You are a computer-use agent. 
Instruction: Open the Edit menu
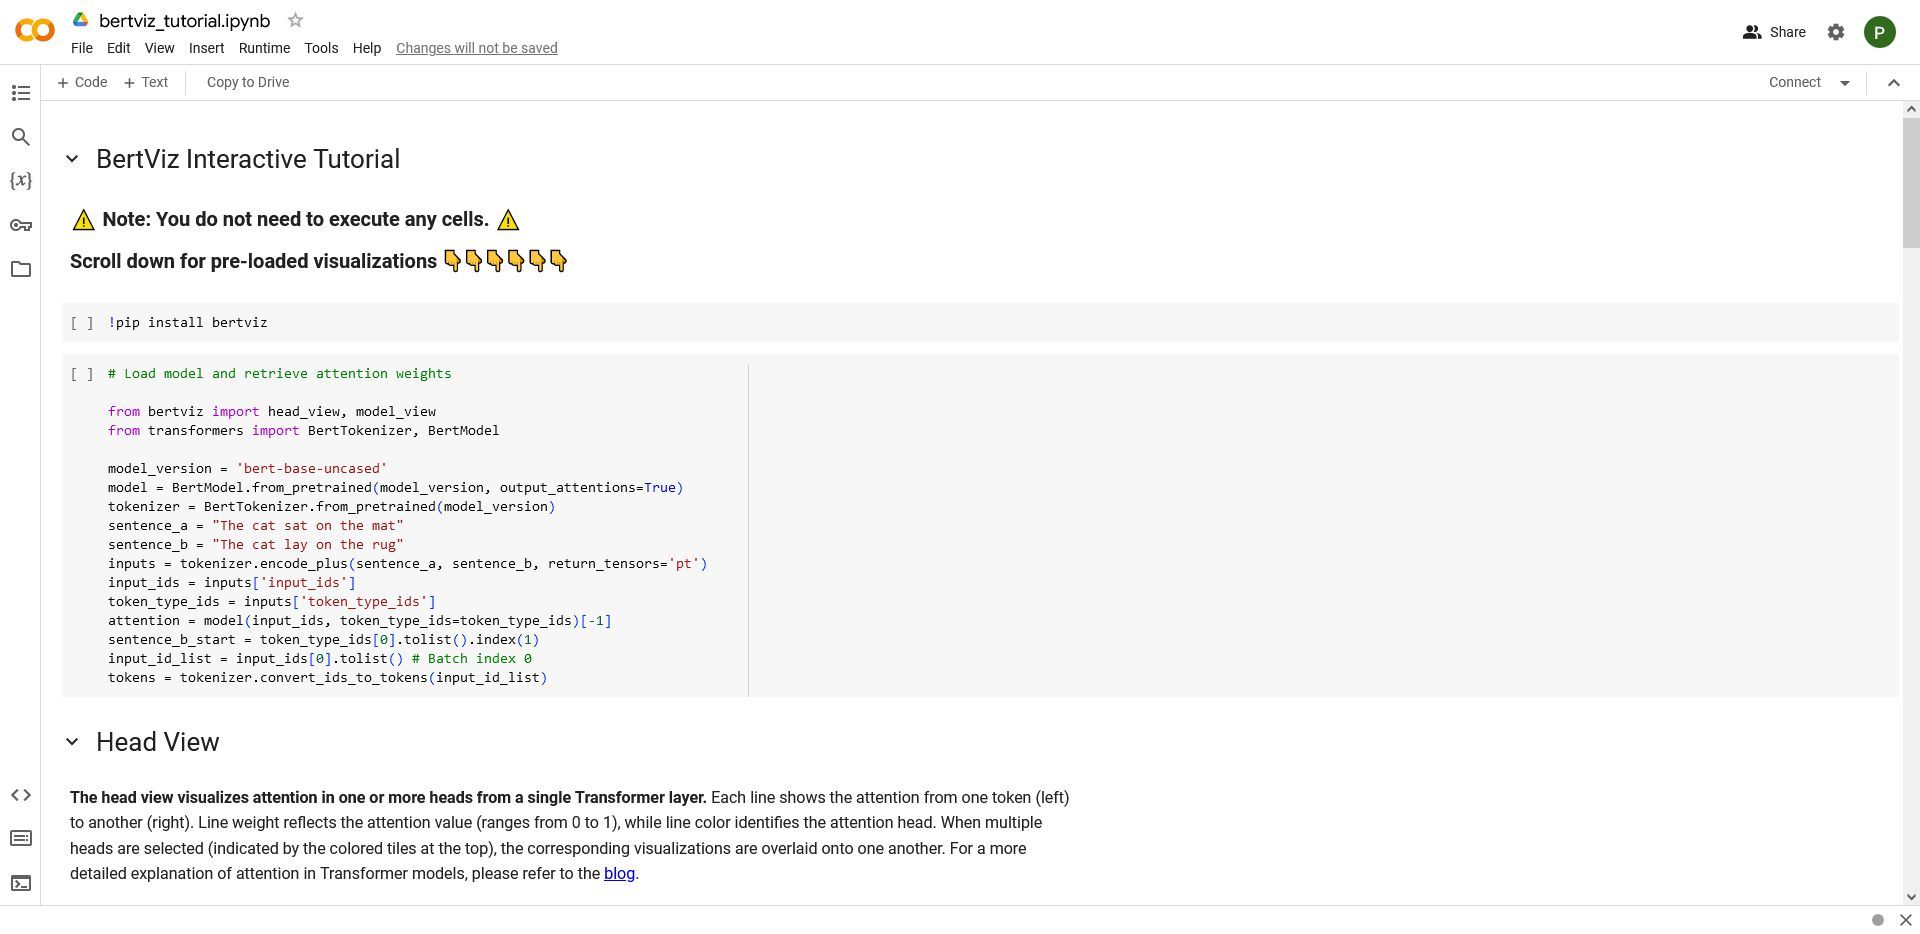[x=118, y=48]
